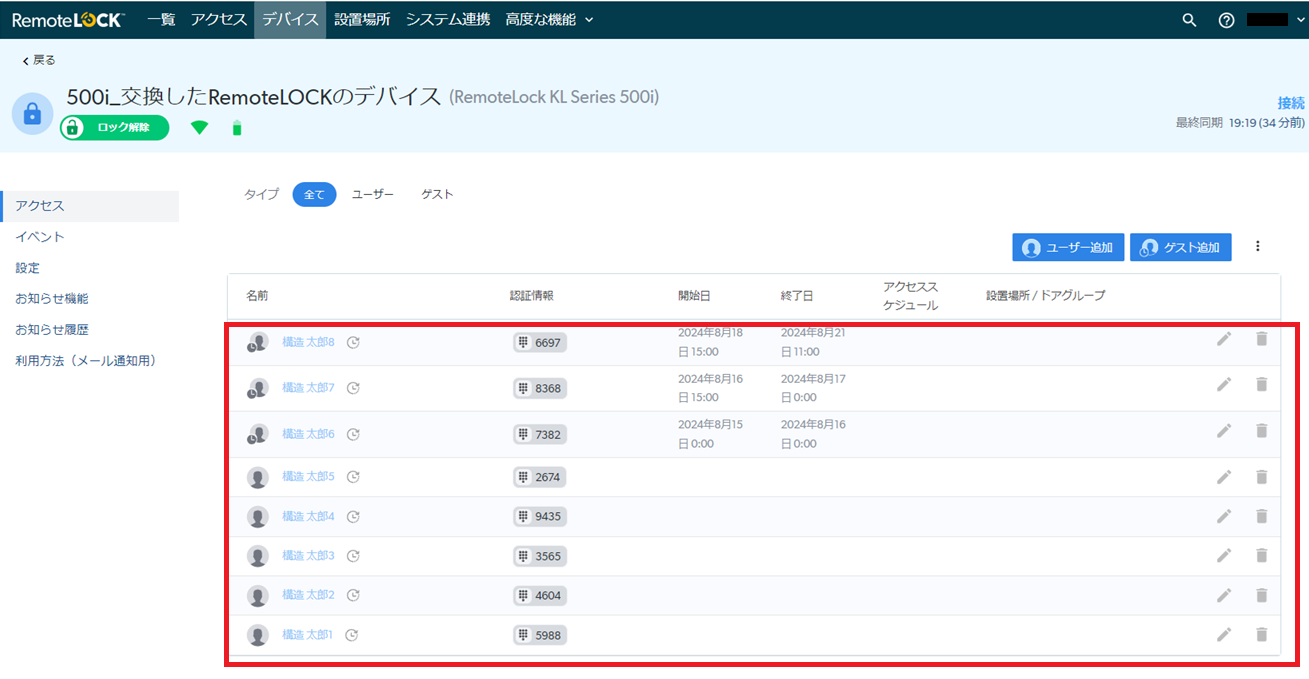The height and width of the screenshot is (679, 1309).
Task: Delete the 構造 太郎5 access entry
Action: point(1261,477)
